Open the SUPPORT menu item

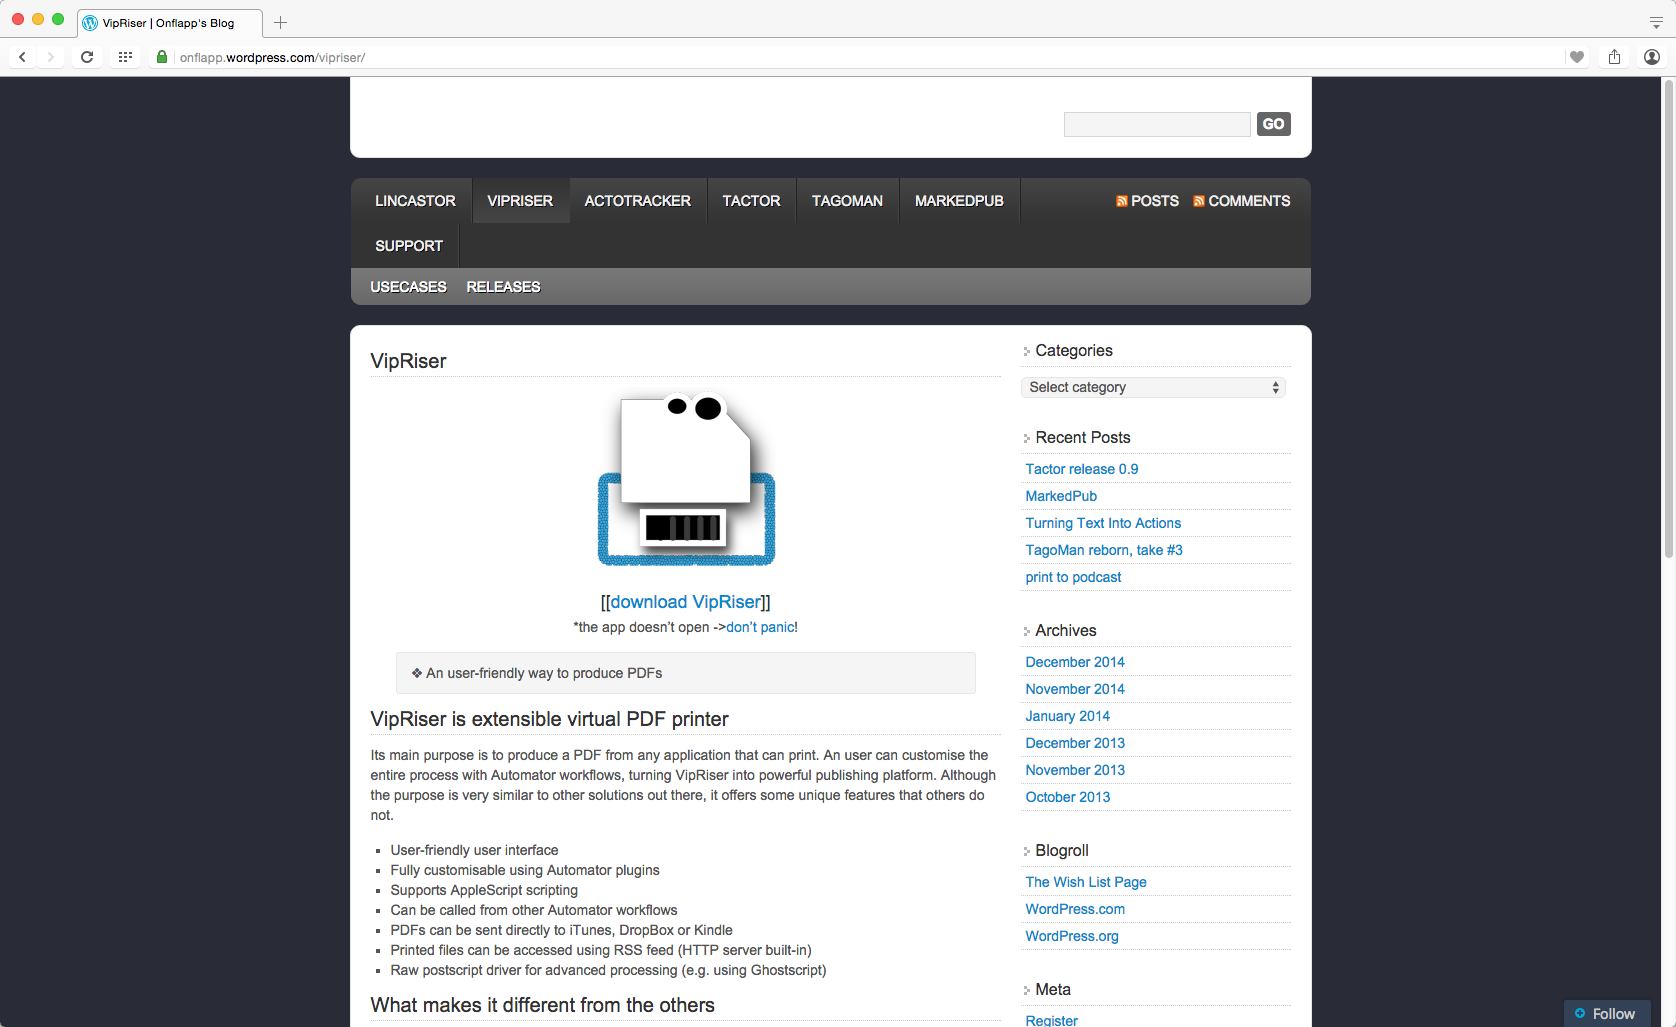409,246
